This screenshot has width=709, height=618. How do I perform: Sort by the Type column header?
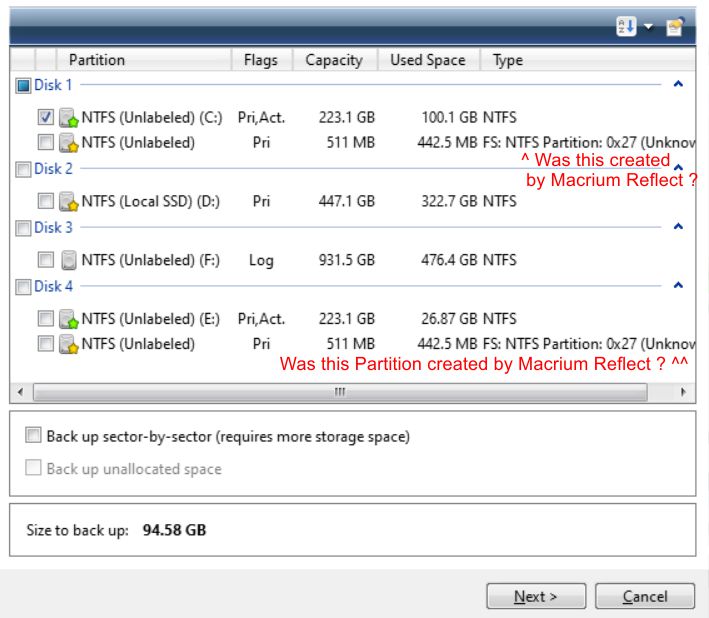tap(587, 60)
